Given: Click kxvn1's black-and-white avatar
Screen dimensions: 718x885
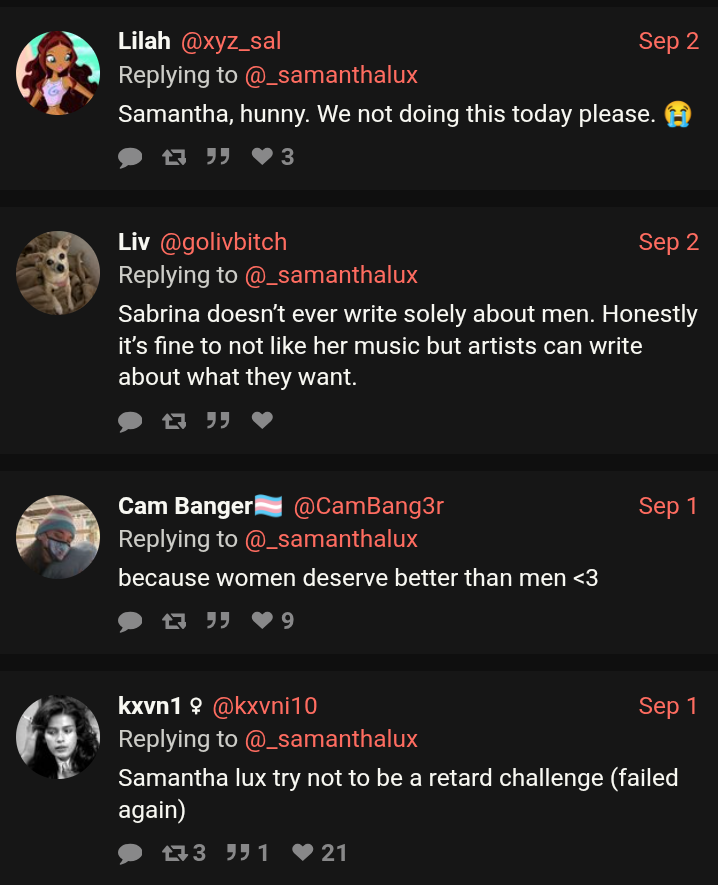Looking at the screenshot, I should point(58,737).
